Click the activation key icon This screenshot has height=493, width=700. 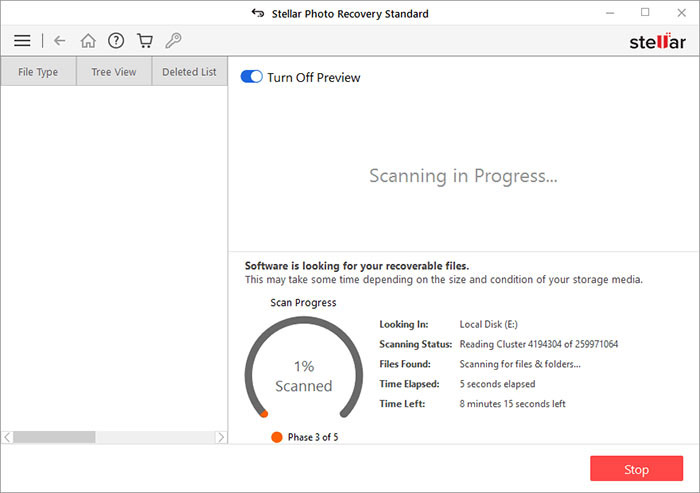click(173, 41)
